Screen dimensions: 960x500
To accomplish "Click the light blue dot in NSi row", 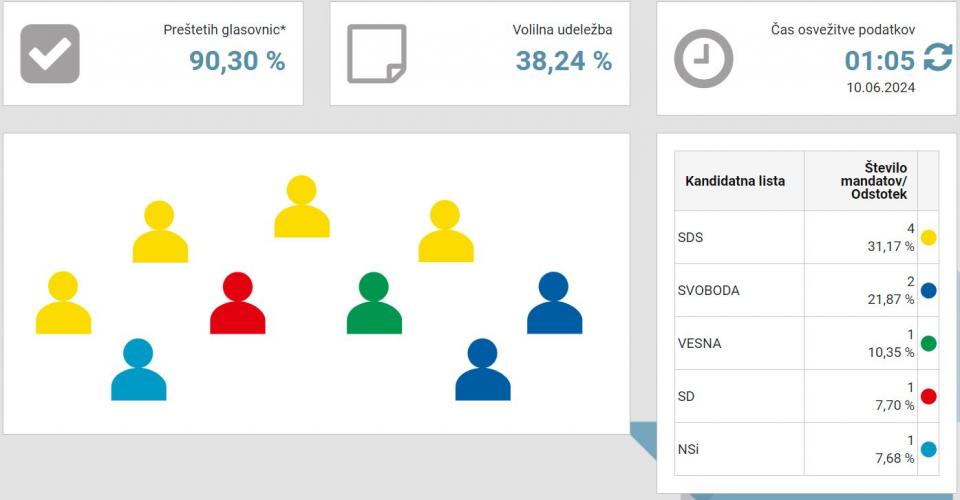I will 928,450.
